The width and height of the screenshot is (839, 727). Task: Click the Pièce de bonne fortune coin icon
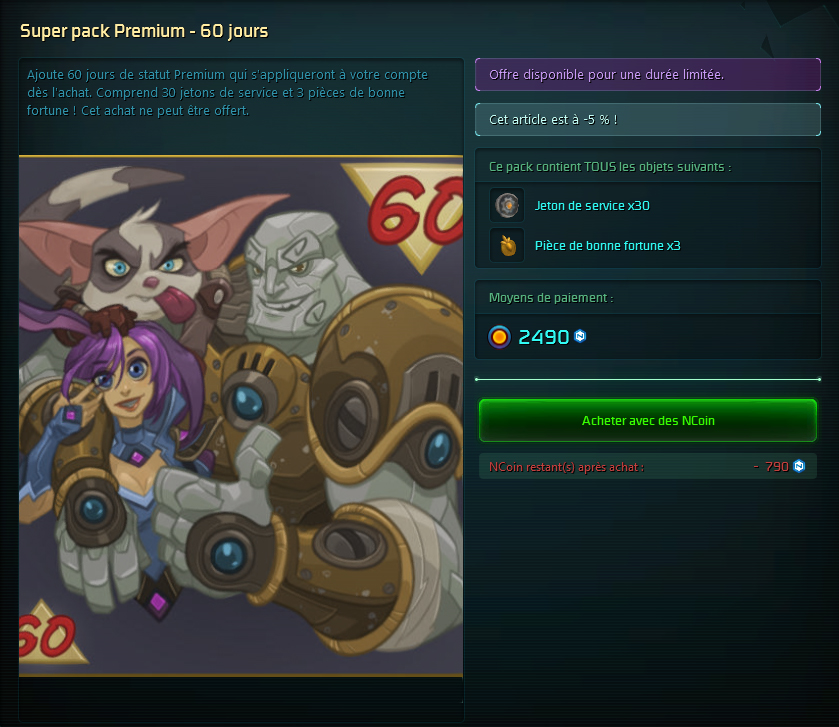point(507,246)
